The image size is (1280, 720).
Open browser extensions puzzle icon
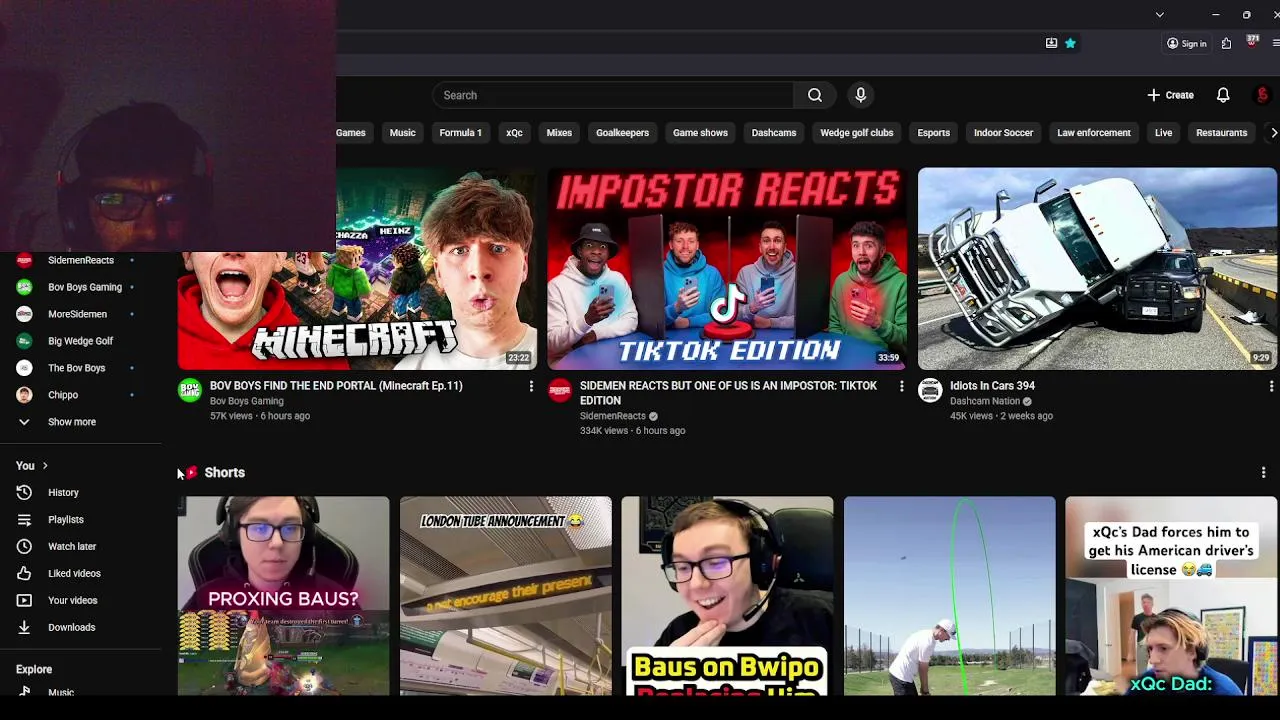tap(1226, 43)
